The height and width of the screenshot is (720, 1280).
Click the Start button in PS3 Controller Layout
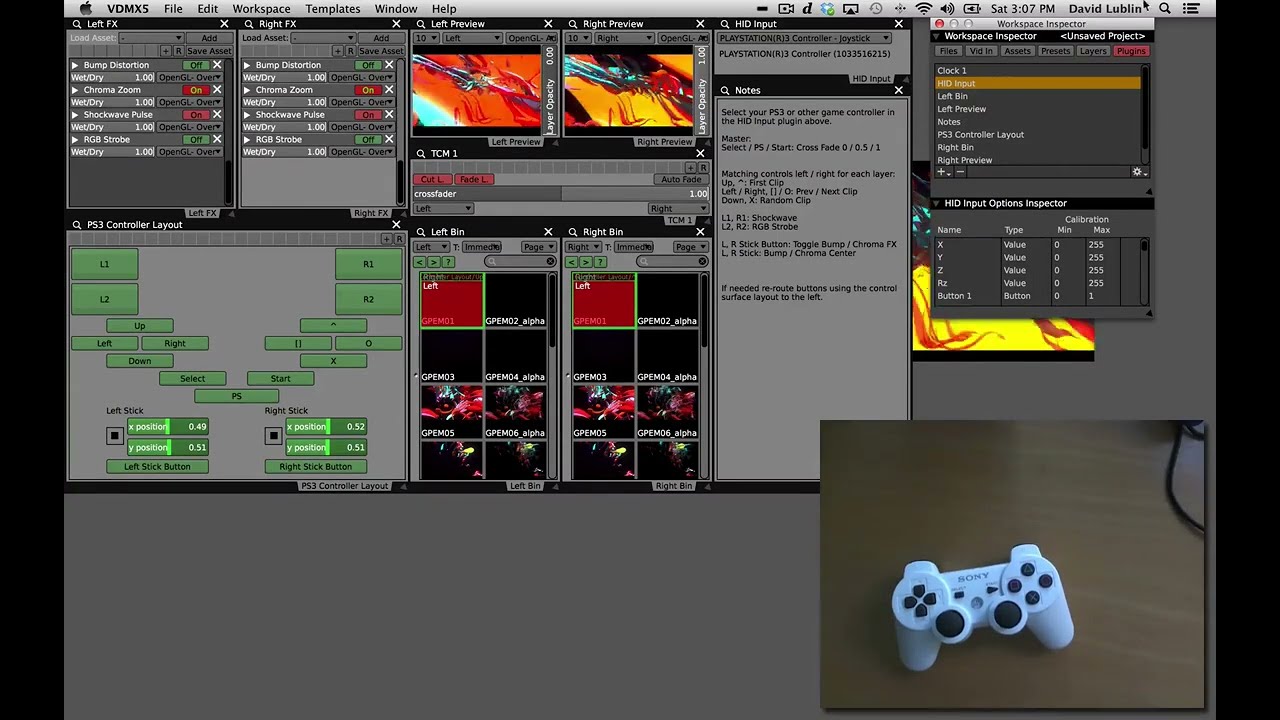280,379
